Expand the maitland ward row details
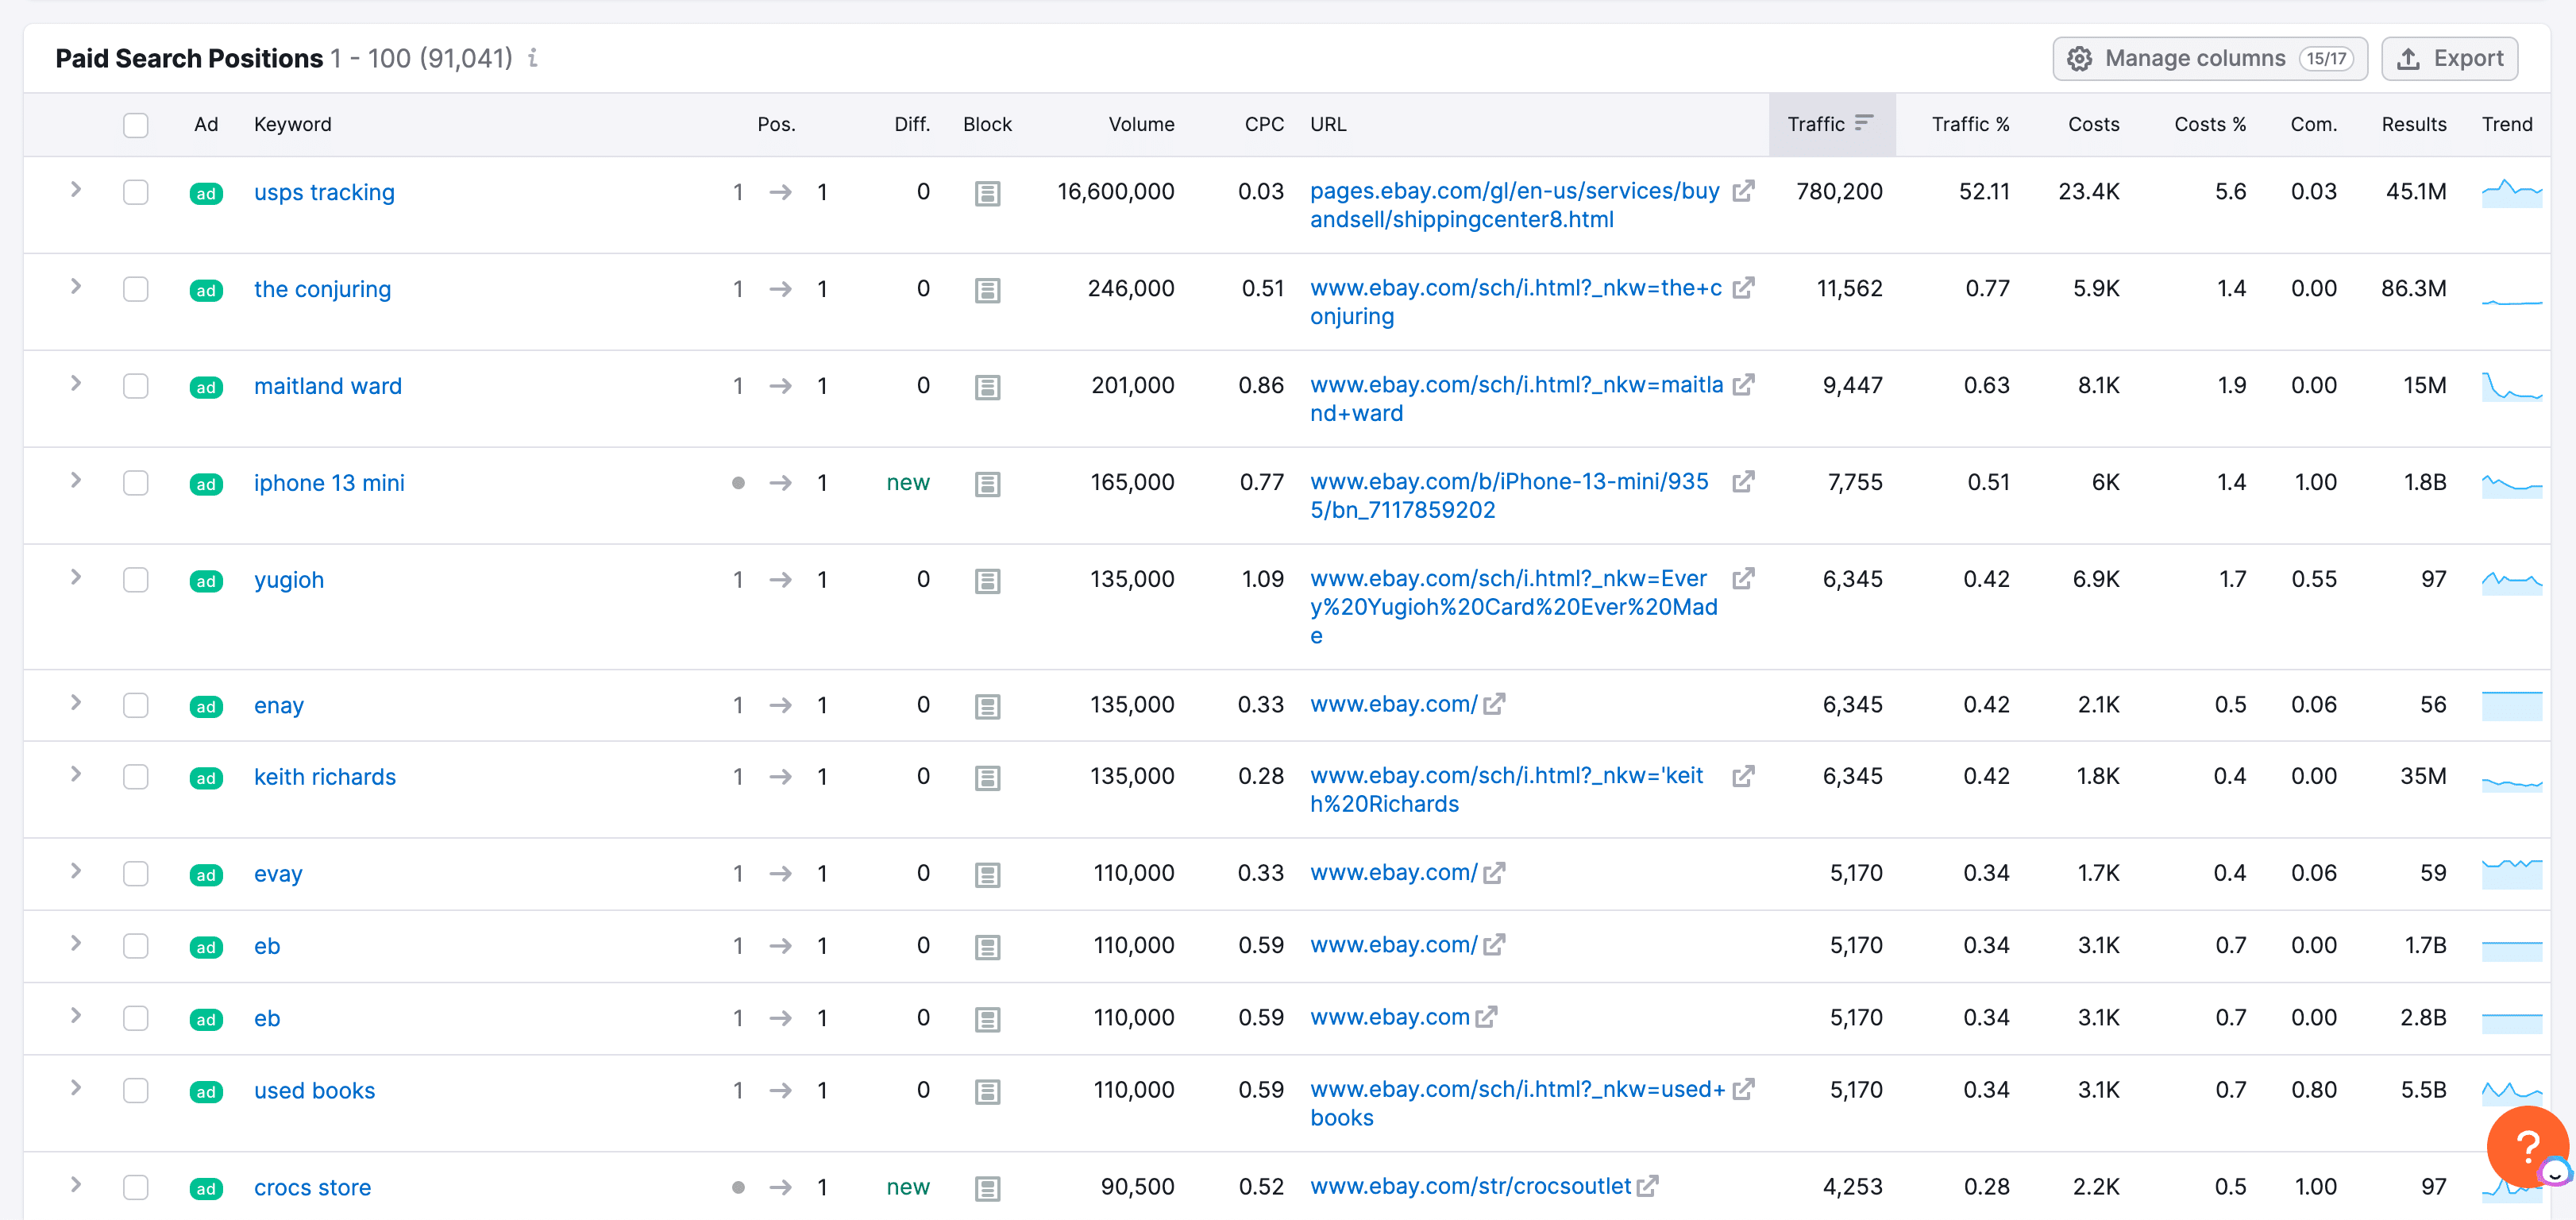This screenshot has height=1220, width=2576. coord(76,383)
